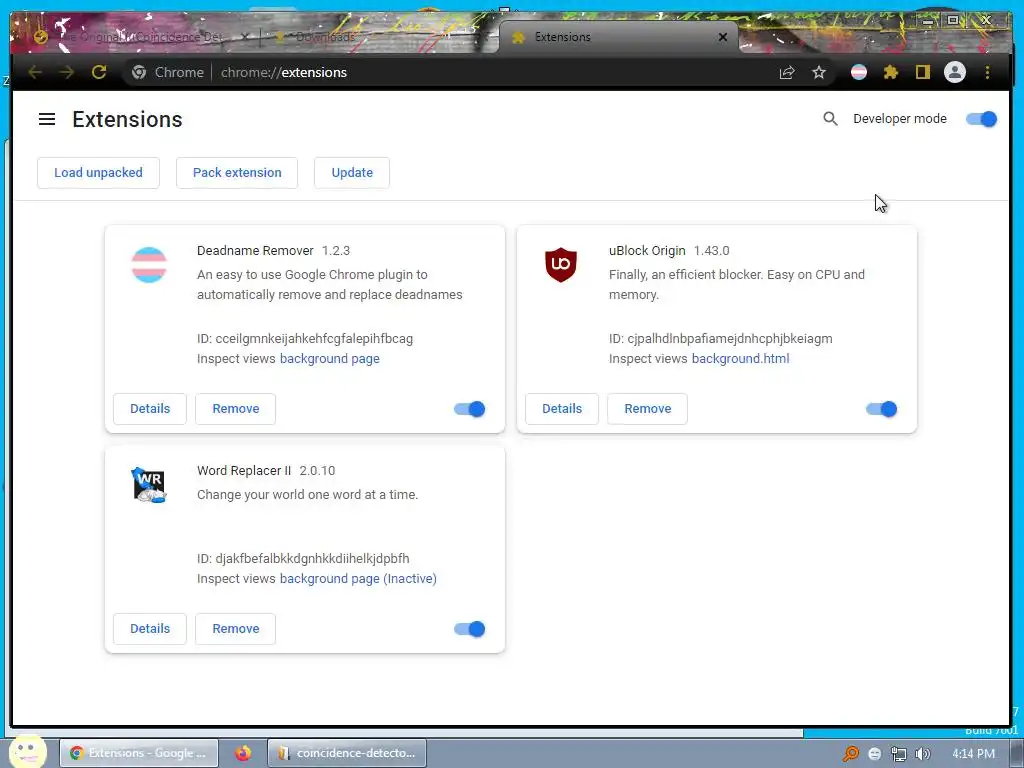Toggle Developer mode switch
Image resolution: width=1024 pixels, height=768 pixels.
(981, 119)
